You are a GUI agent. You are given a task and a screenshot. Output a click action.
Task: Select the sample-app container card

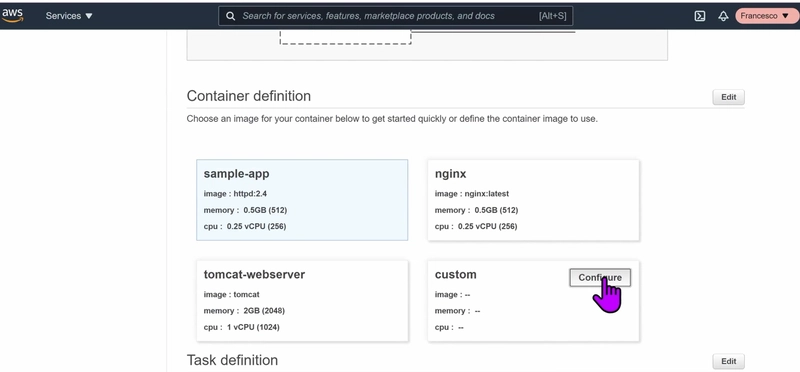tap(302, 200)
